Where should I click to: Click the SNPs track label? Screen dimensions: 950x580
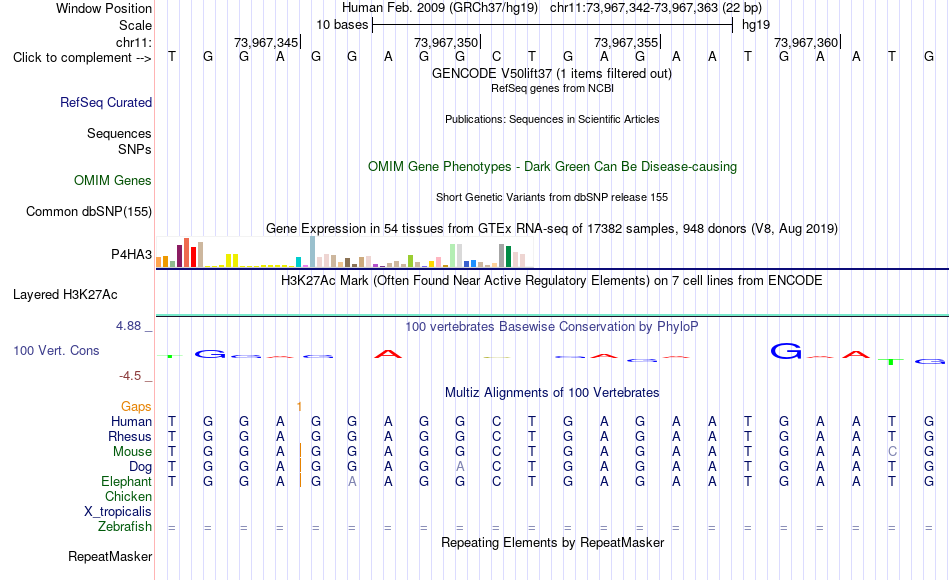click(x=135, y=149)
